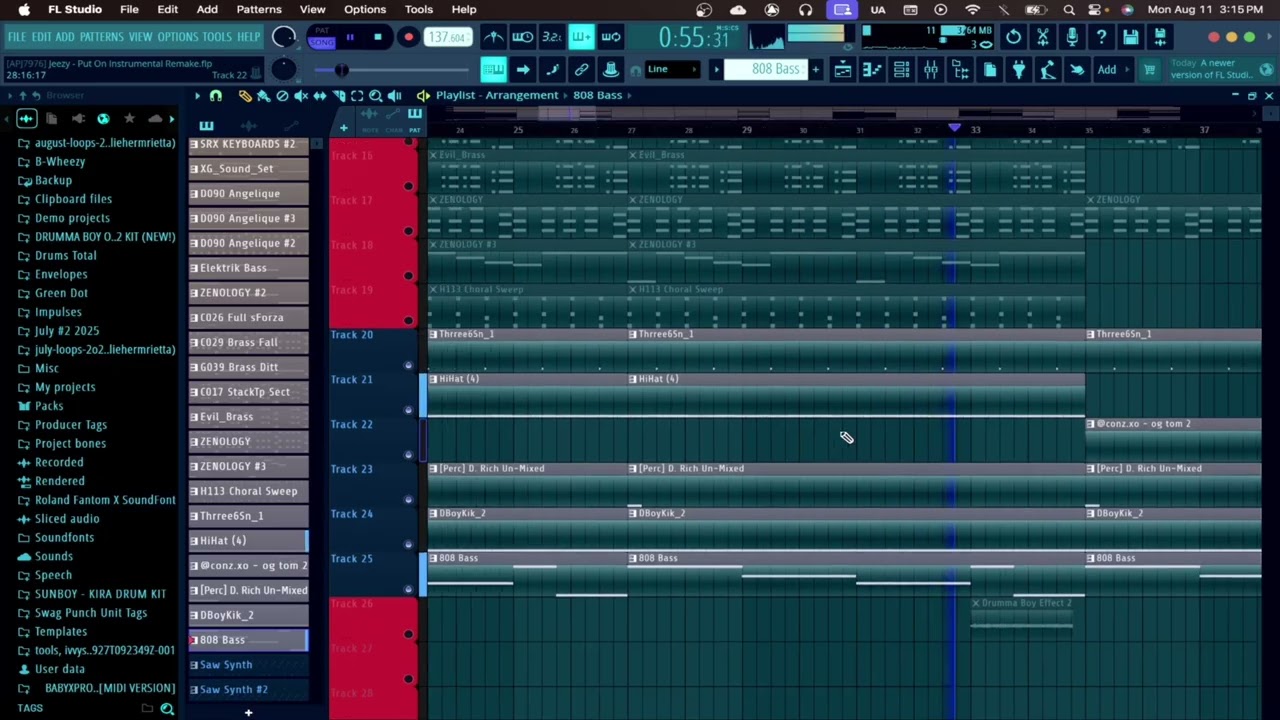Viewport: 1280px width, 720px height.
Task: Select the Mute tool in playlist toolbar
Action: pos(301,95)
